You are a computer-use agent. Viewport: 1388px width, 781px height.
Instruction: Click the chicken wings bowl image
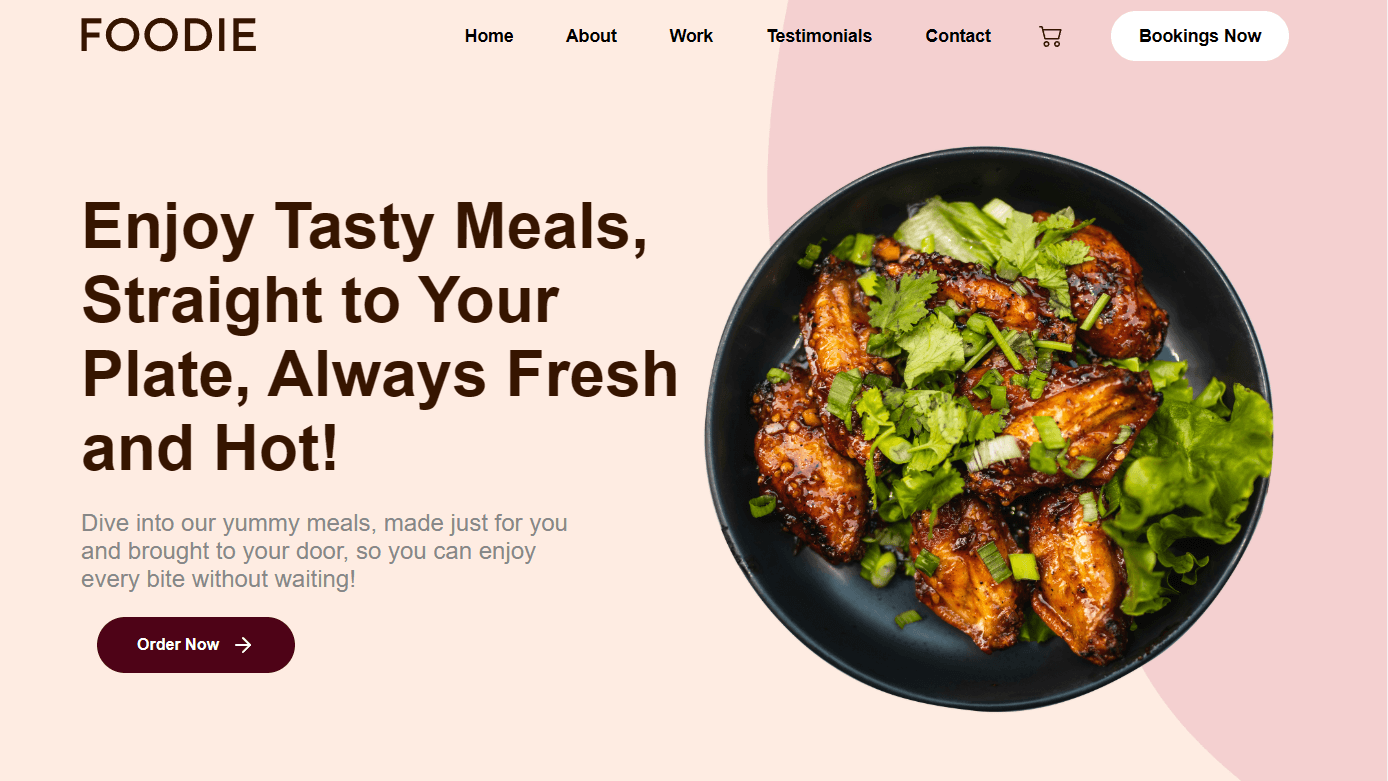989,430
